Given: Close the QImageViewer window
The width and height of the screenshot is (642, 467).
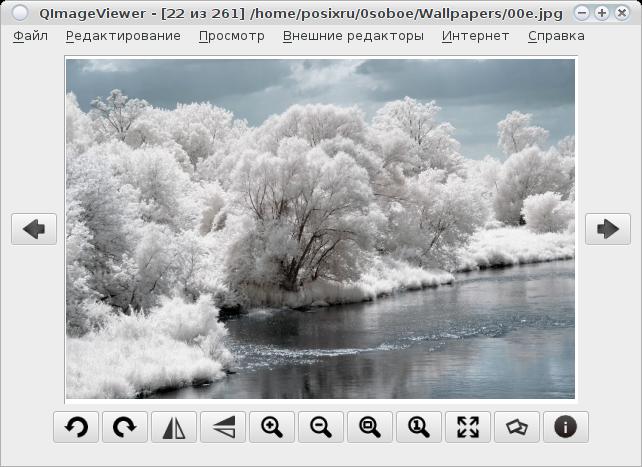Looking at the screenshot, I should tap(622, 14).
